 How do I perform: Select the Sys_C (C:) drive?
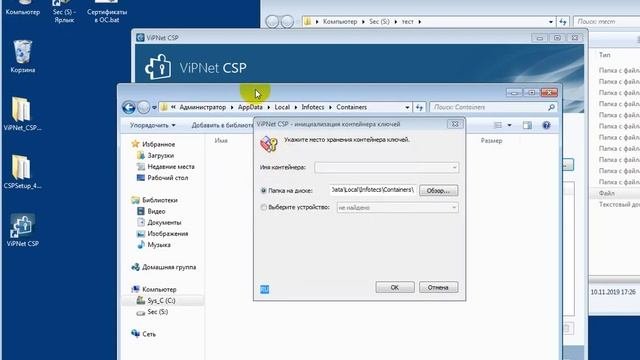click(161, 300)
